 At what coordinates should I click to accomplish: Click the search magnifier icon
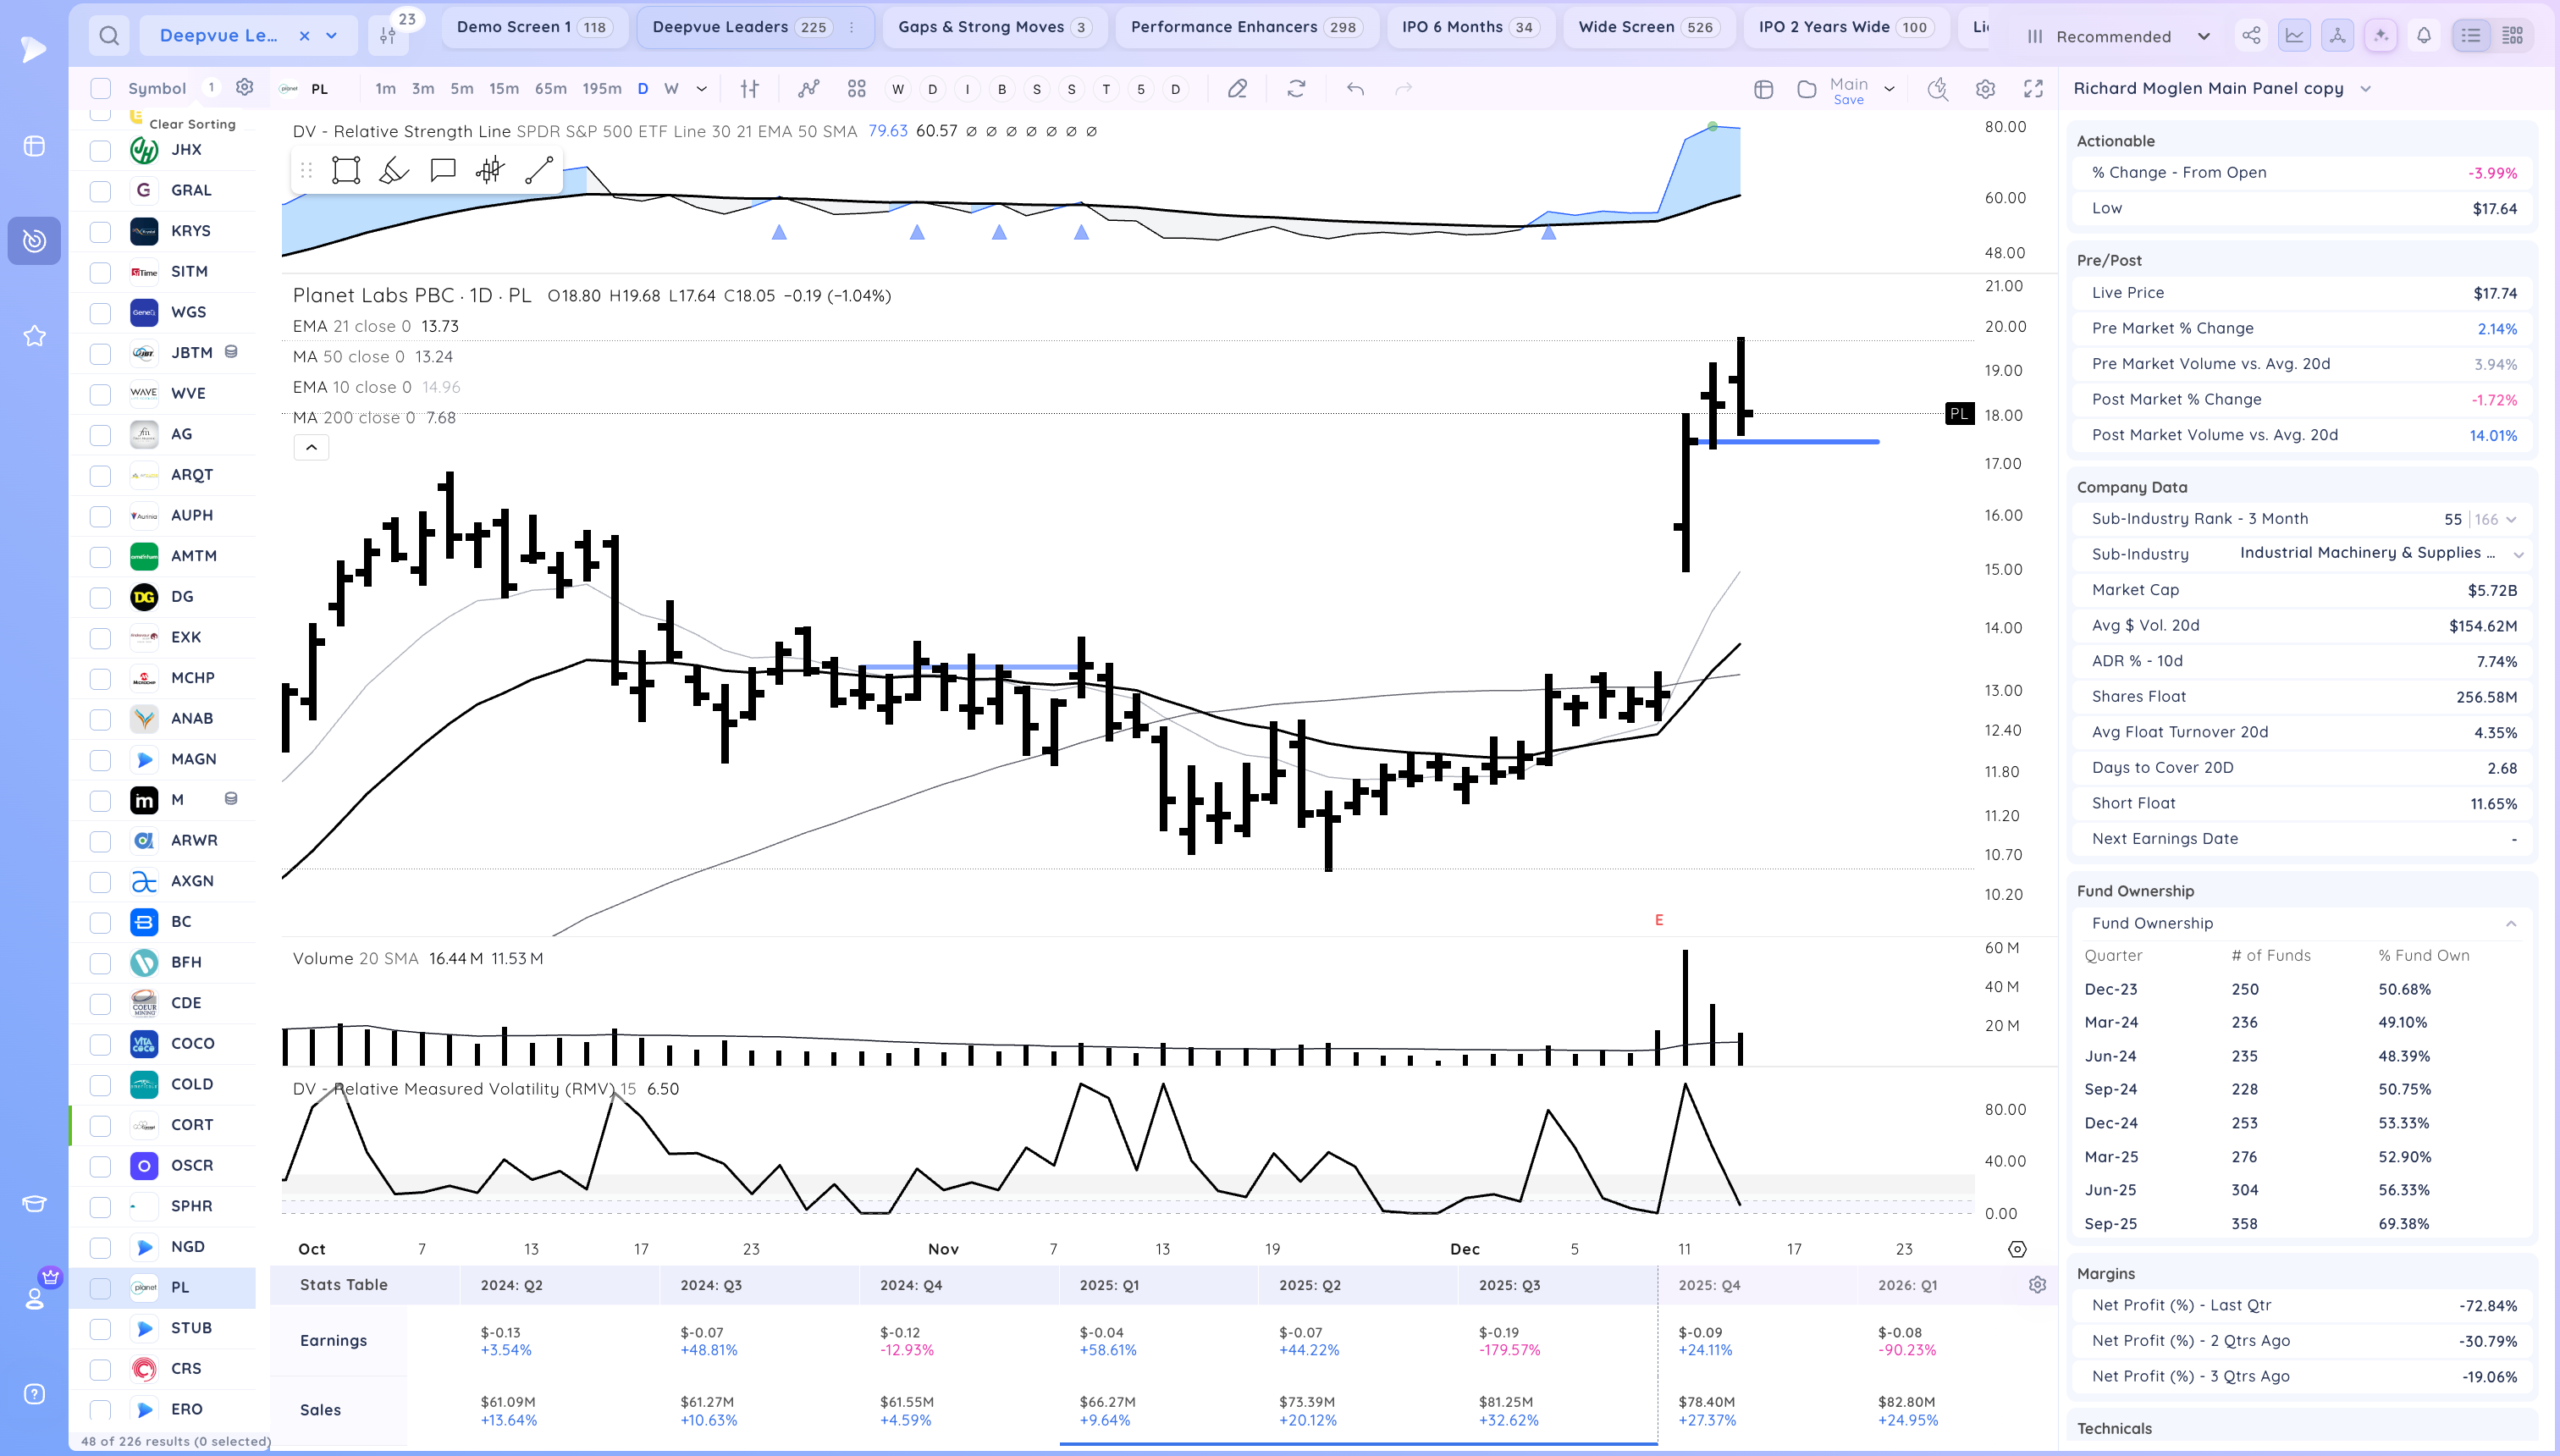coord(109,36)
